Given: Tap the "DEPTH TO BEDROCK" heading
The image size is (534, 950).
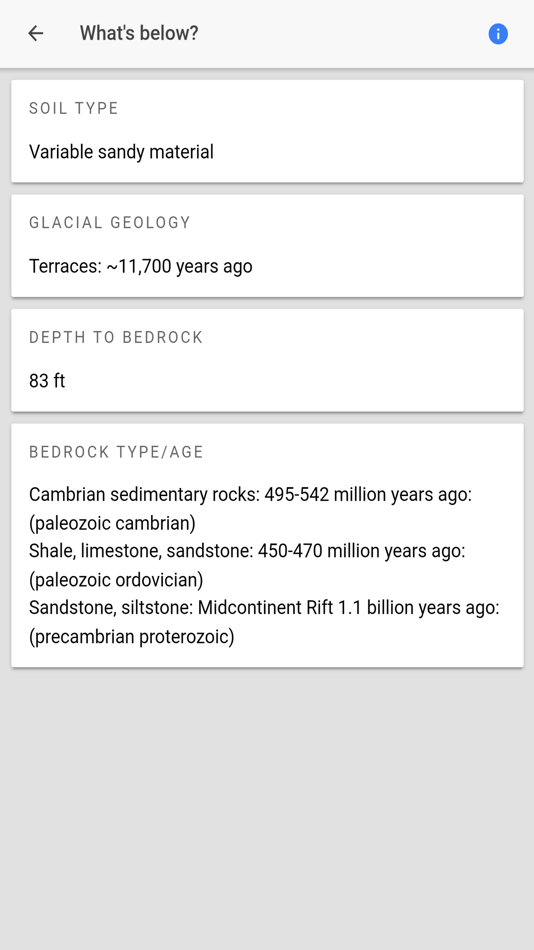Looking at the screenshot, I should pyautogui.click(x=116, y=337).
